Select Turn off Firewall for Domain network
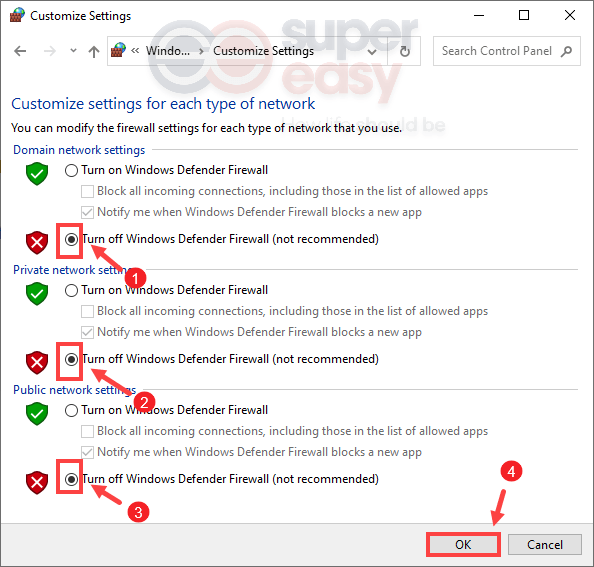Viewport: 594px width, 567px height. (71, 239)
